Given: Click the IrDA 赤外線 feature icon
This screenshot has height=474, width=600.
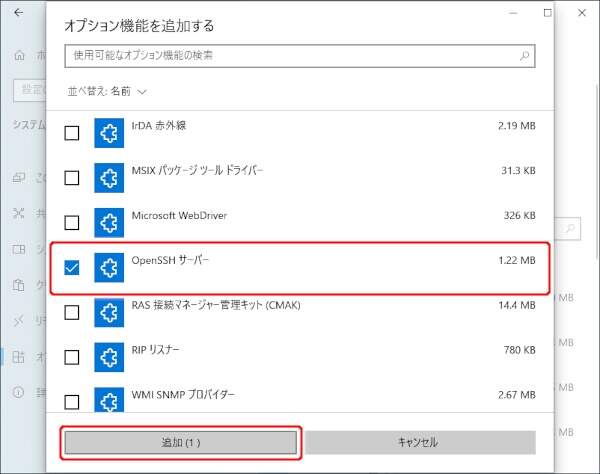Looking at the screenshot, I should tap(109, 133).
